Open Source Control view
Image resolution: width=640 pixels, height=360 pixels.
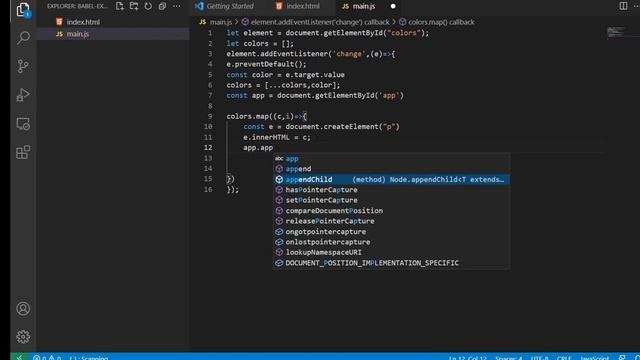pos(23,66)
